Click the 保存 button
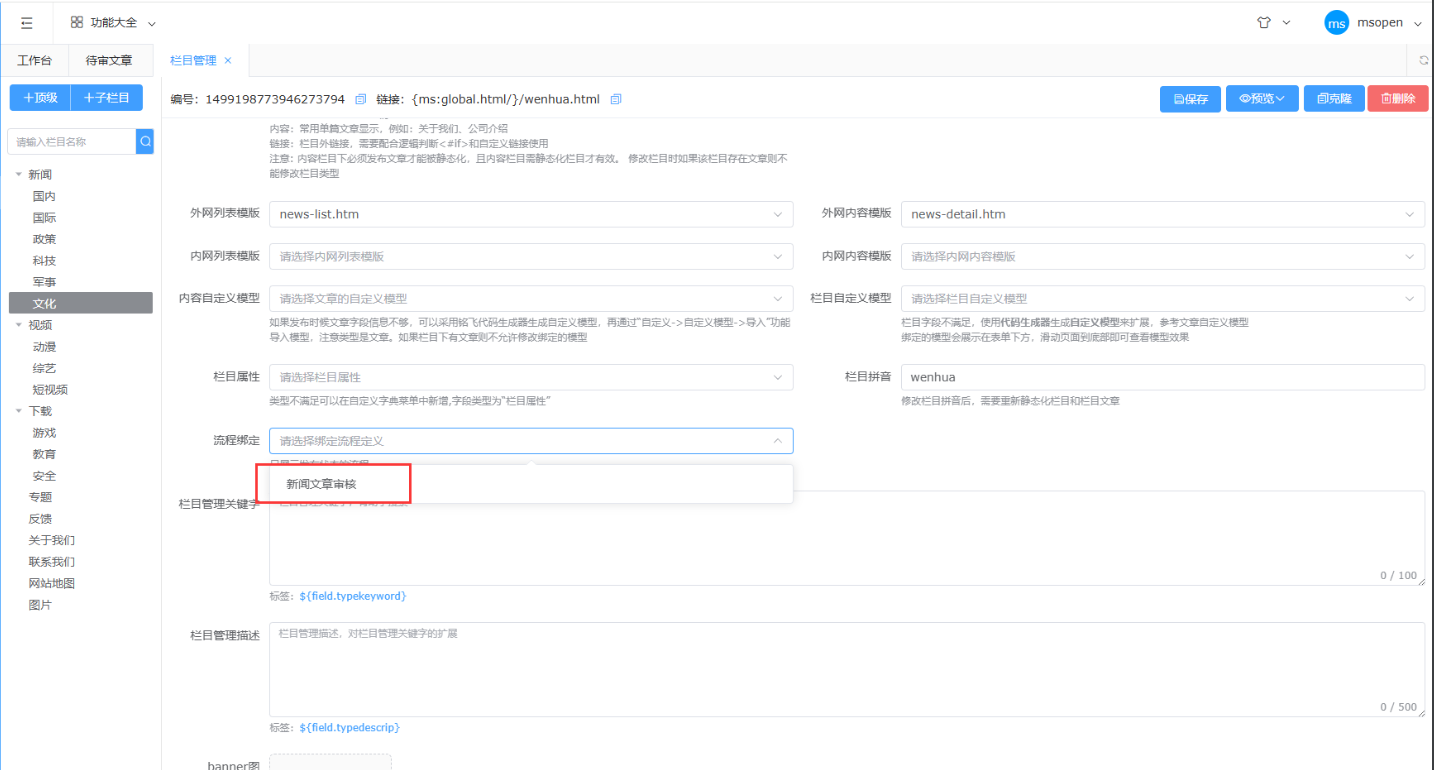The width and height of the screenshot is (1434, 770). [1190, 99]
